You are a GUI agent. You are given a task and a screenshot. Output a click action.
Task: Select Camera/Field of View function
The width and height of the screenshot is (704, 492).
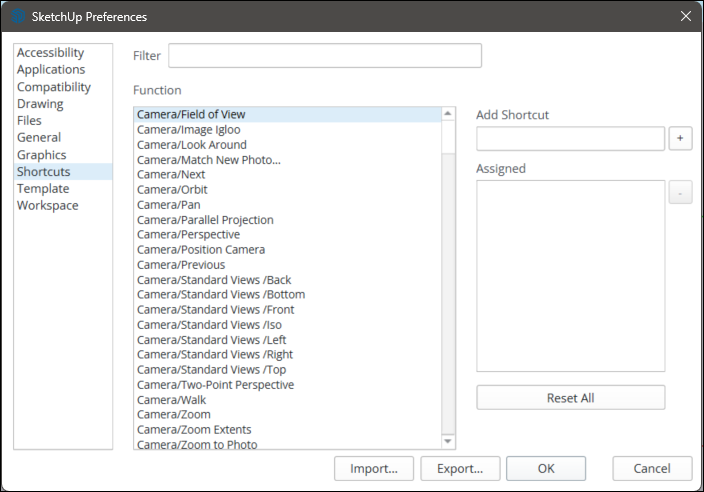[288, 114]
